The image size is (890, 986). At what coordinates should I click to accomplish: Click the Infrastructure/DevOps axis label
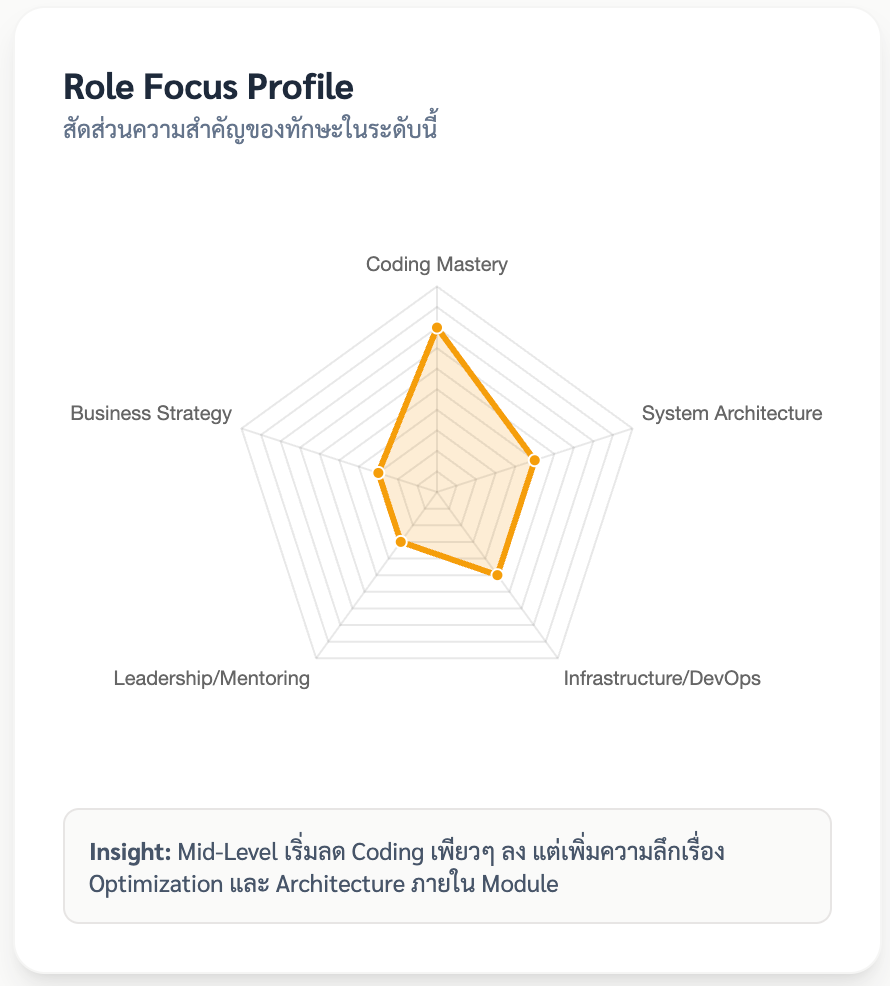pyautogui.click(x=661, y=679)
